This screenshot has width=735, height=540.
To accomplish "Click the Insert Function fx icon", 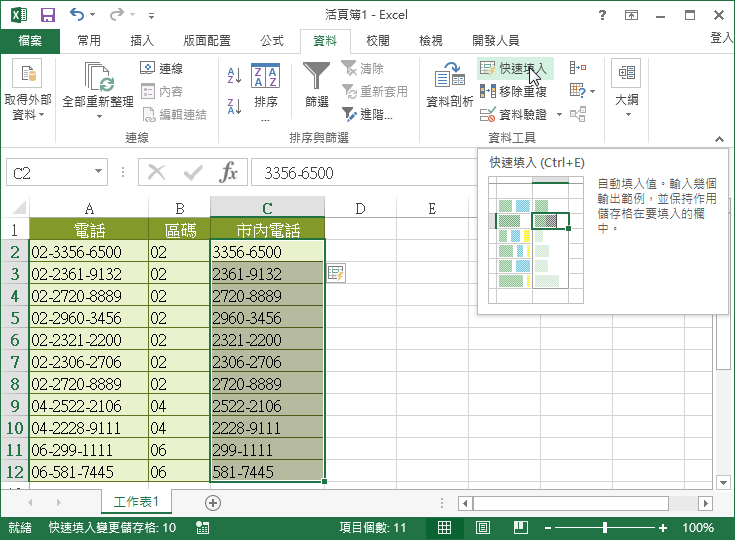I will click(x=228, y=172).
